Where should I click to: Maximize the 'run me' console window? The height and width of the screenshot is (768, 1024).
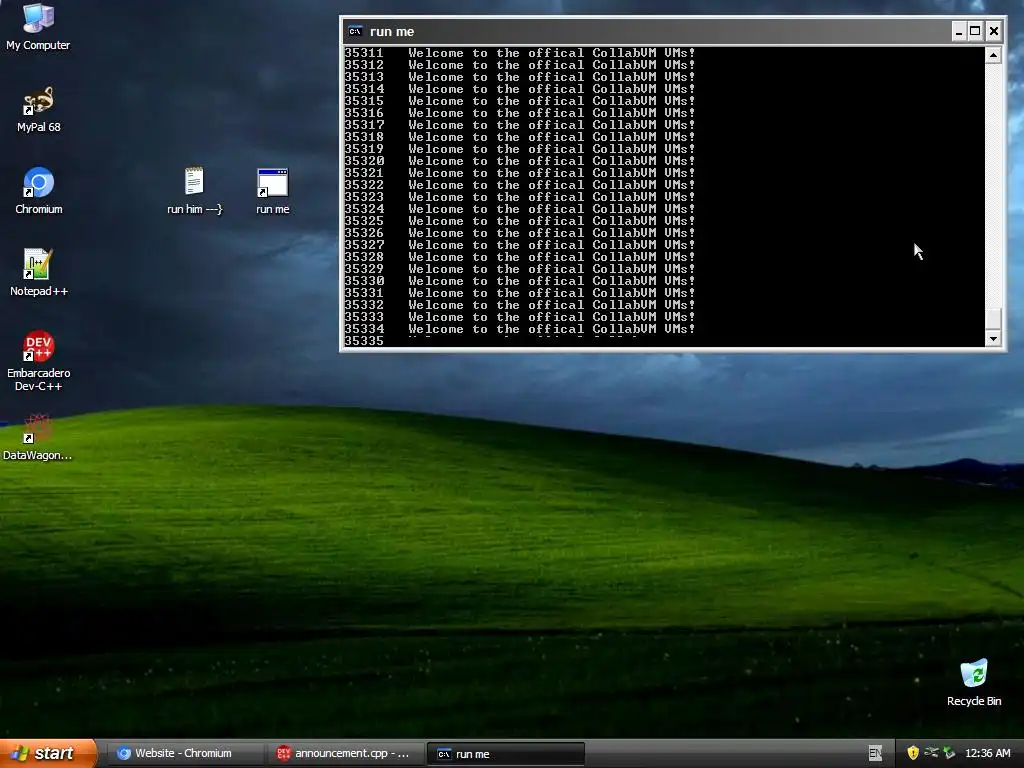pyautogui.click(x=975, y=31)
